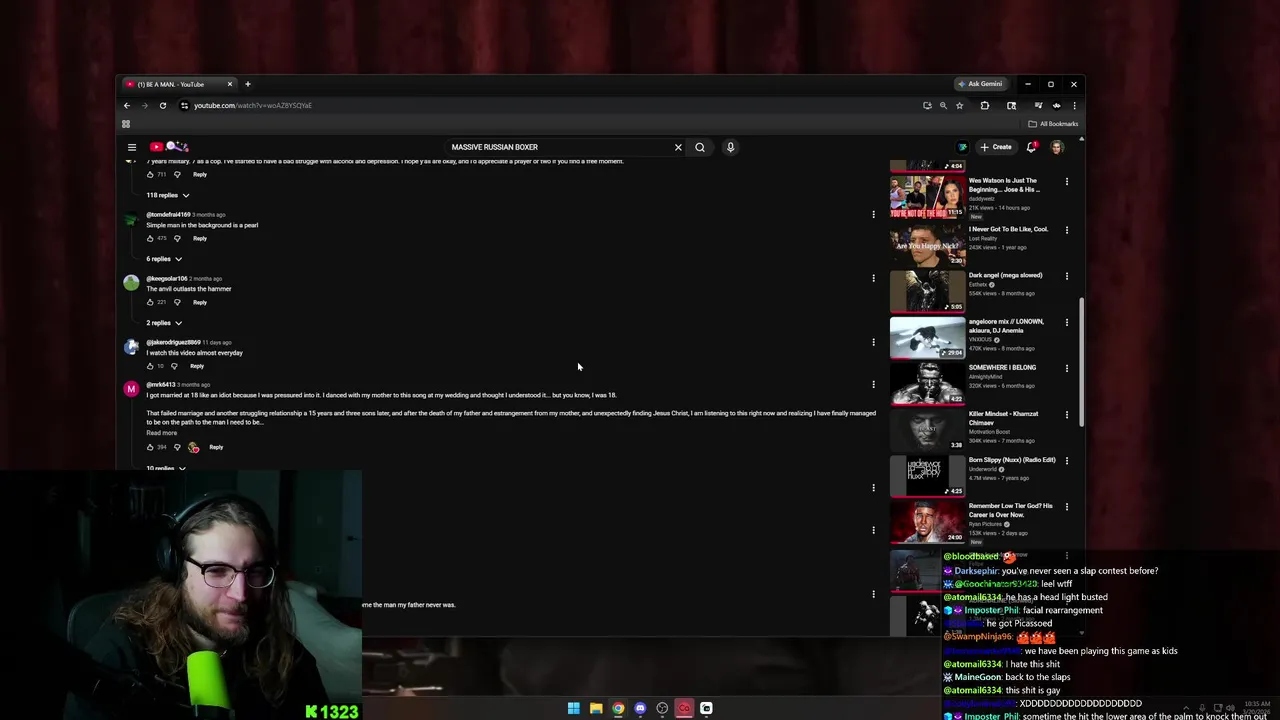
Task: Open options for 'Simple man in the background' comment
Action: click(873, 214)
